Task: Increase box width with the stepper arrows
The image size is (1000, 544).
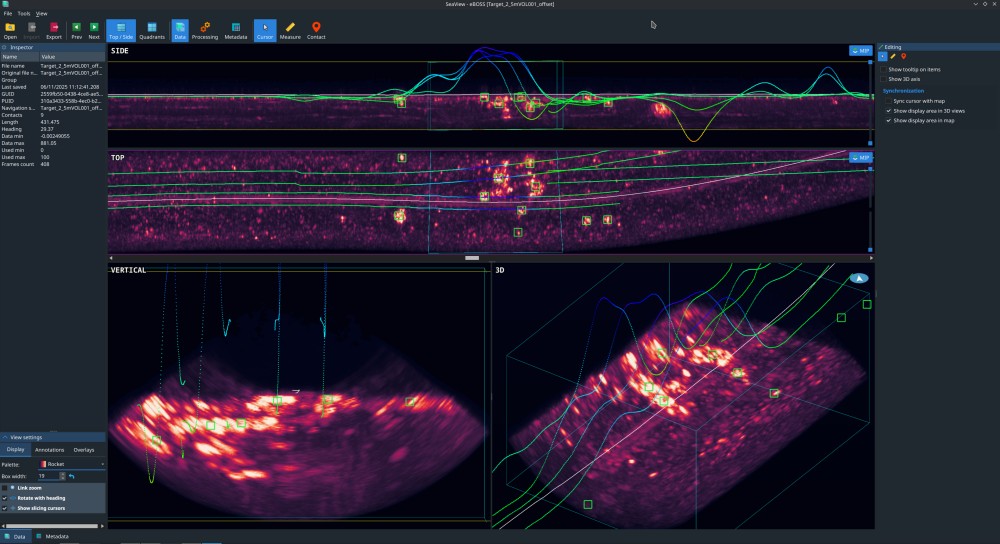Action: pos(62,474)
